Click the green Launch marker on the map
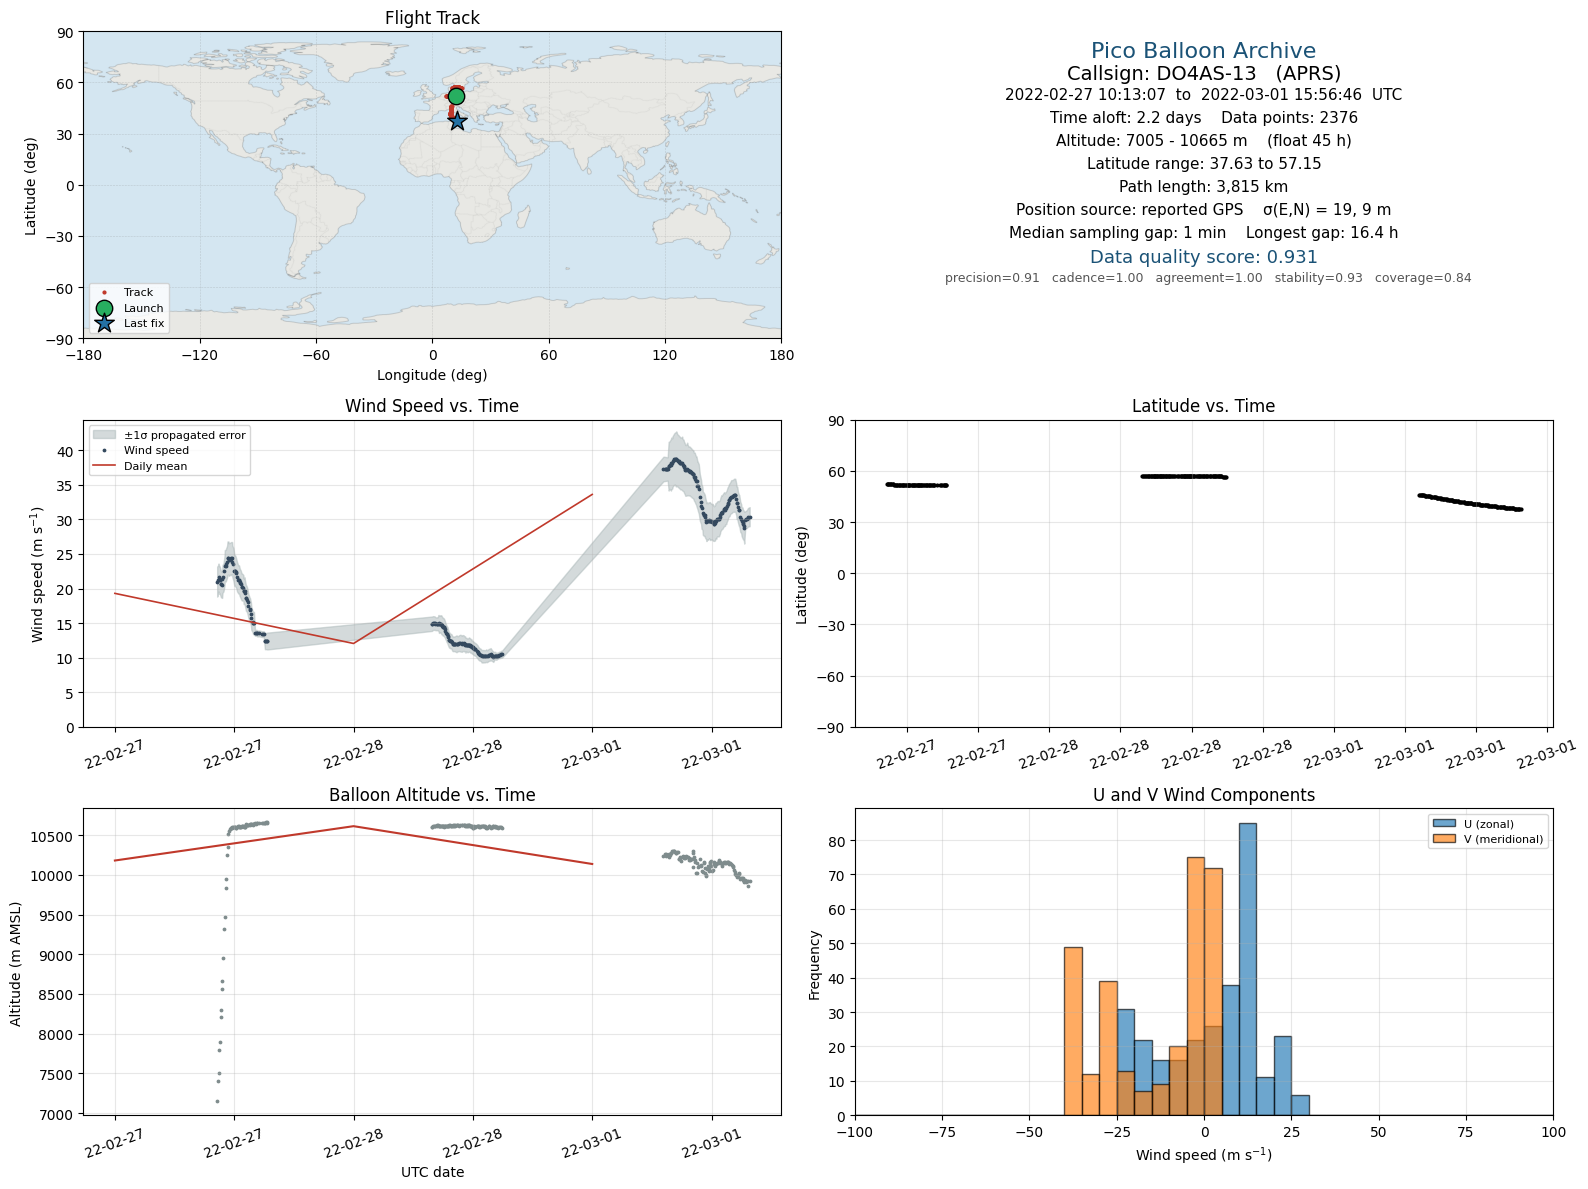Viewport: 1588px width, 1189px height. (x=456, y=96)
